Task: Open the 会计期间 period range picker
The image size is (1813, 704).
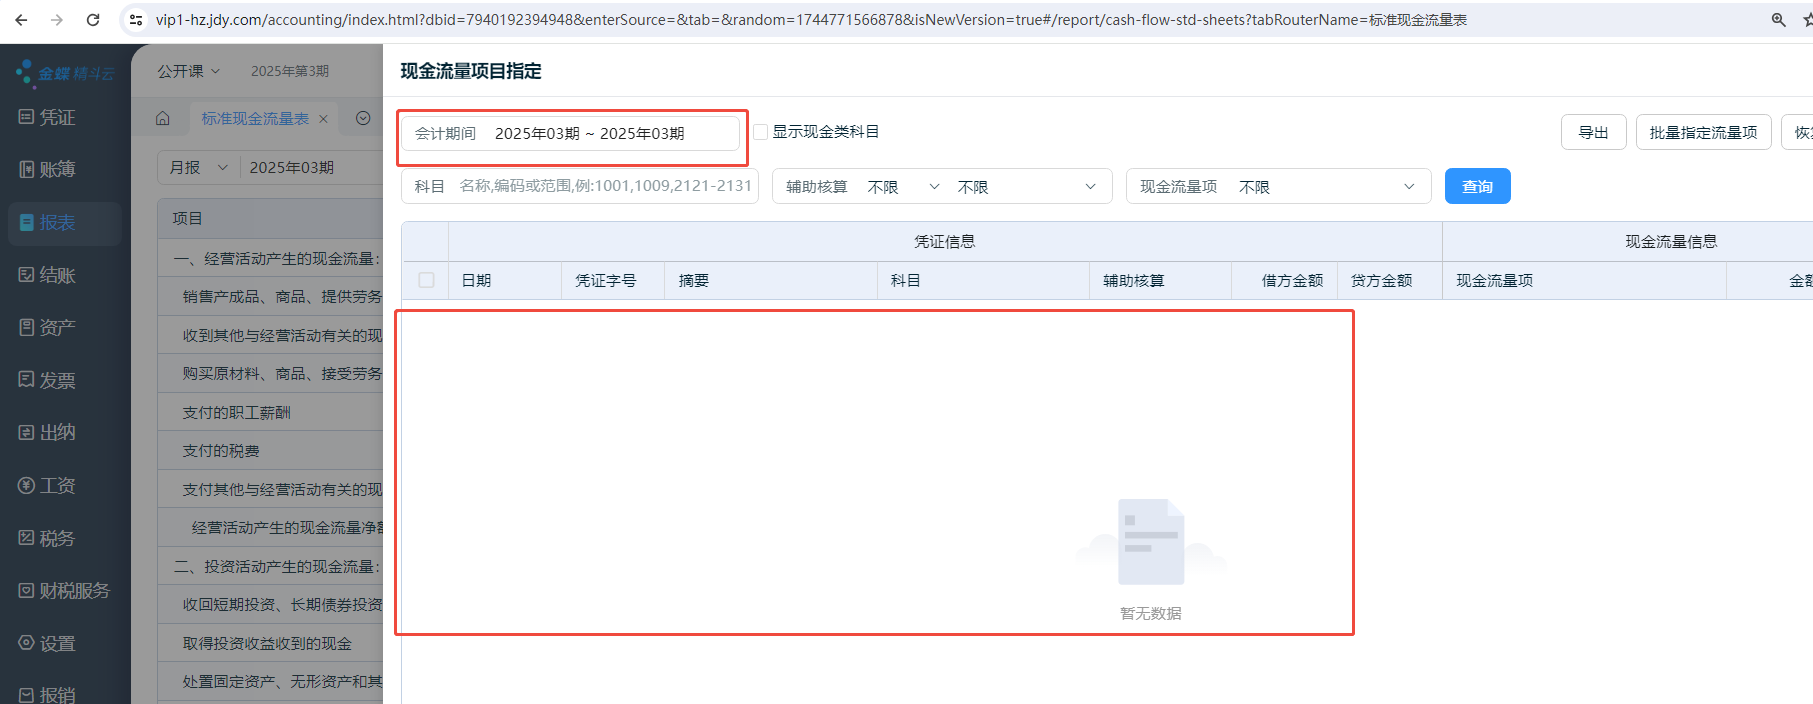Action: [x=590, y=134]
